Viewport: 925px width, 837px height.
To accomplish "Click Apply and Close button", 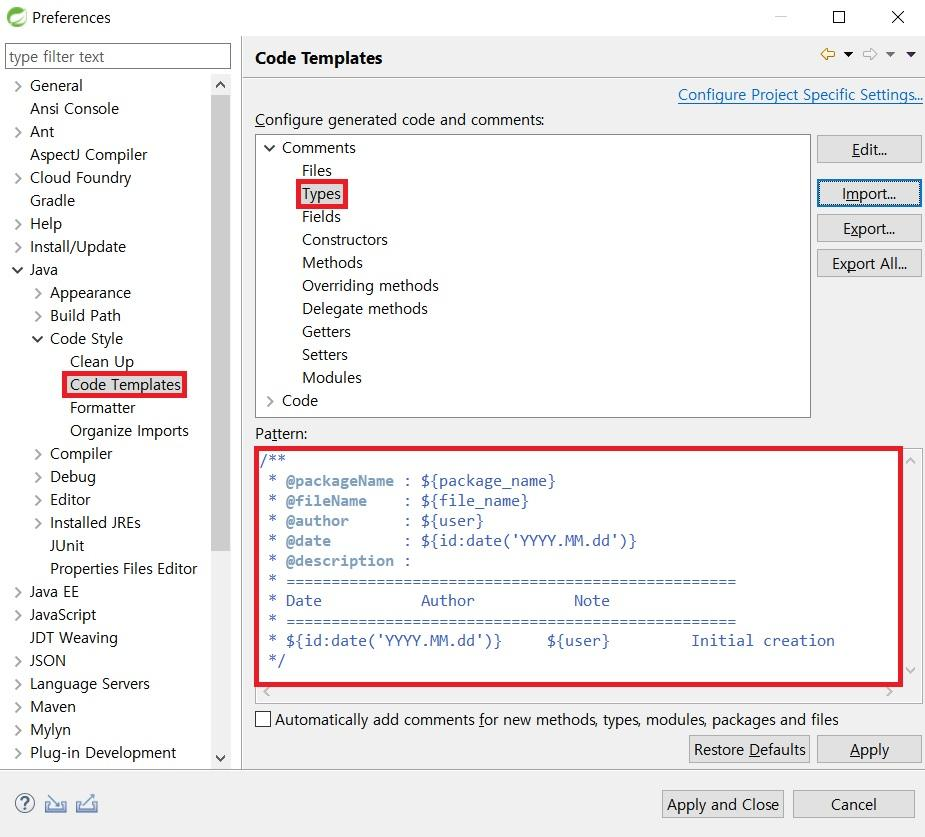I will tap(722, 804).
